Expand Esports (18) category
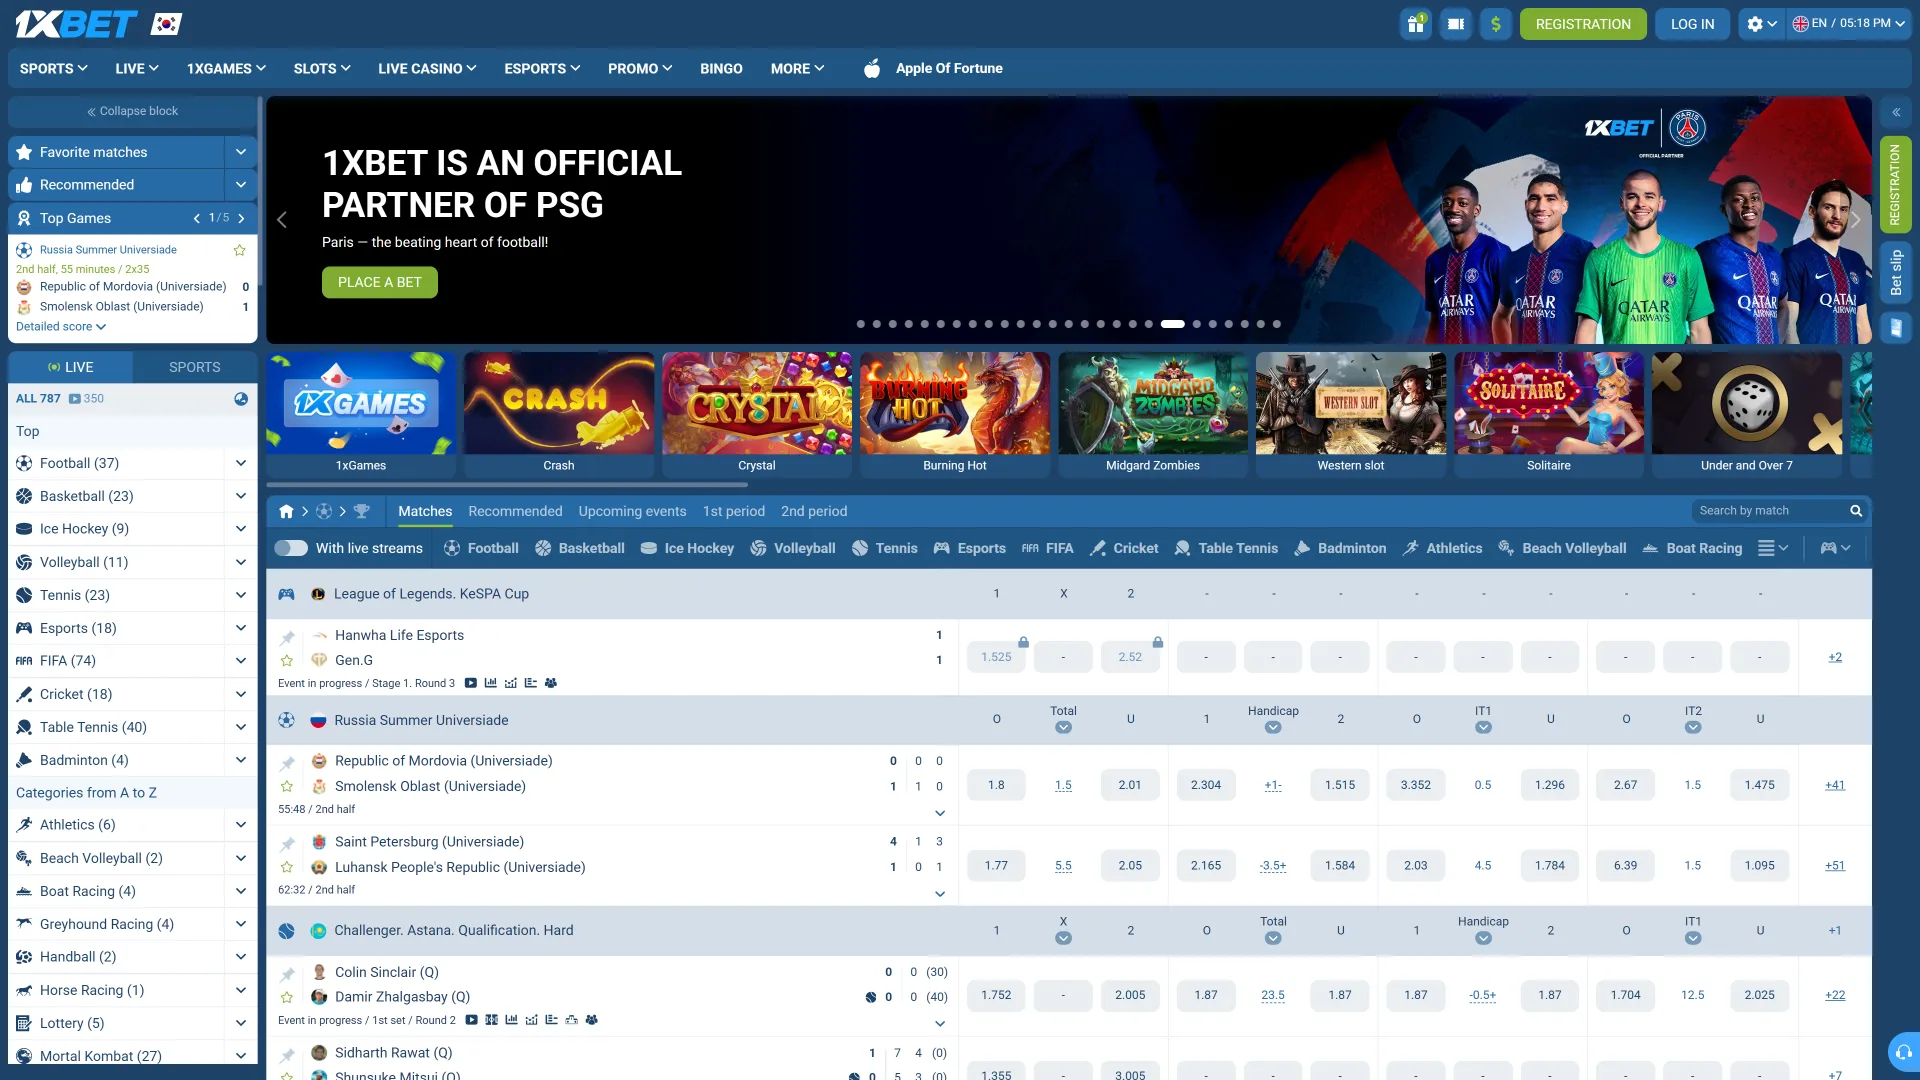The height and width of the screenshot is (1080, 1920). pos(241,628)
